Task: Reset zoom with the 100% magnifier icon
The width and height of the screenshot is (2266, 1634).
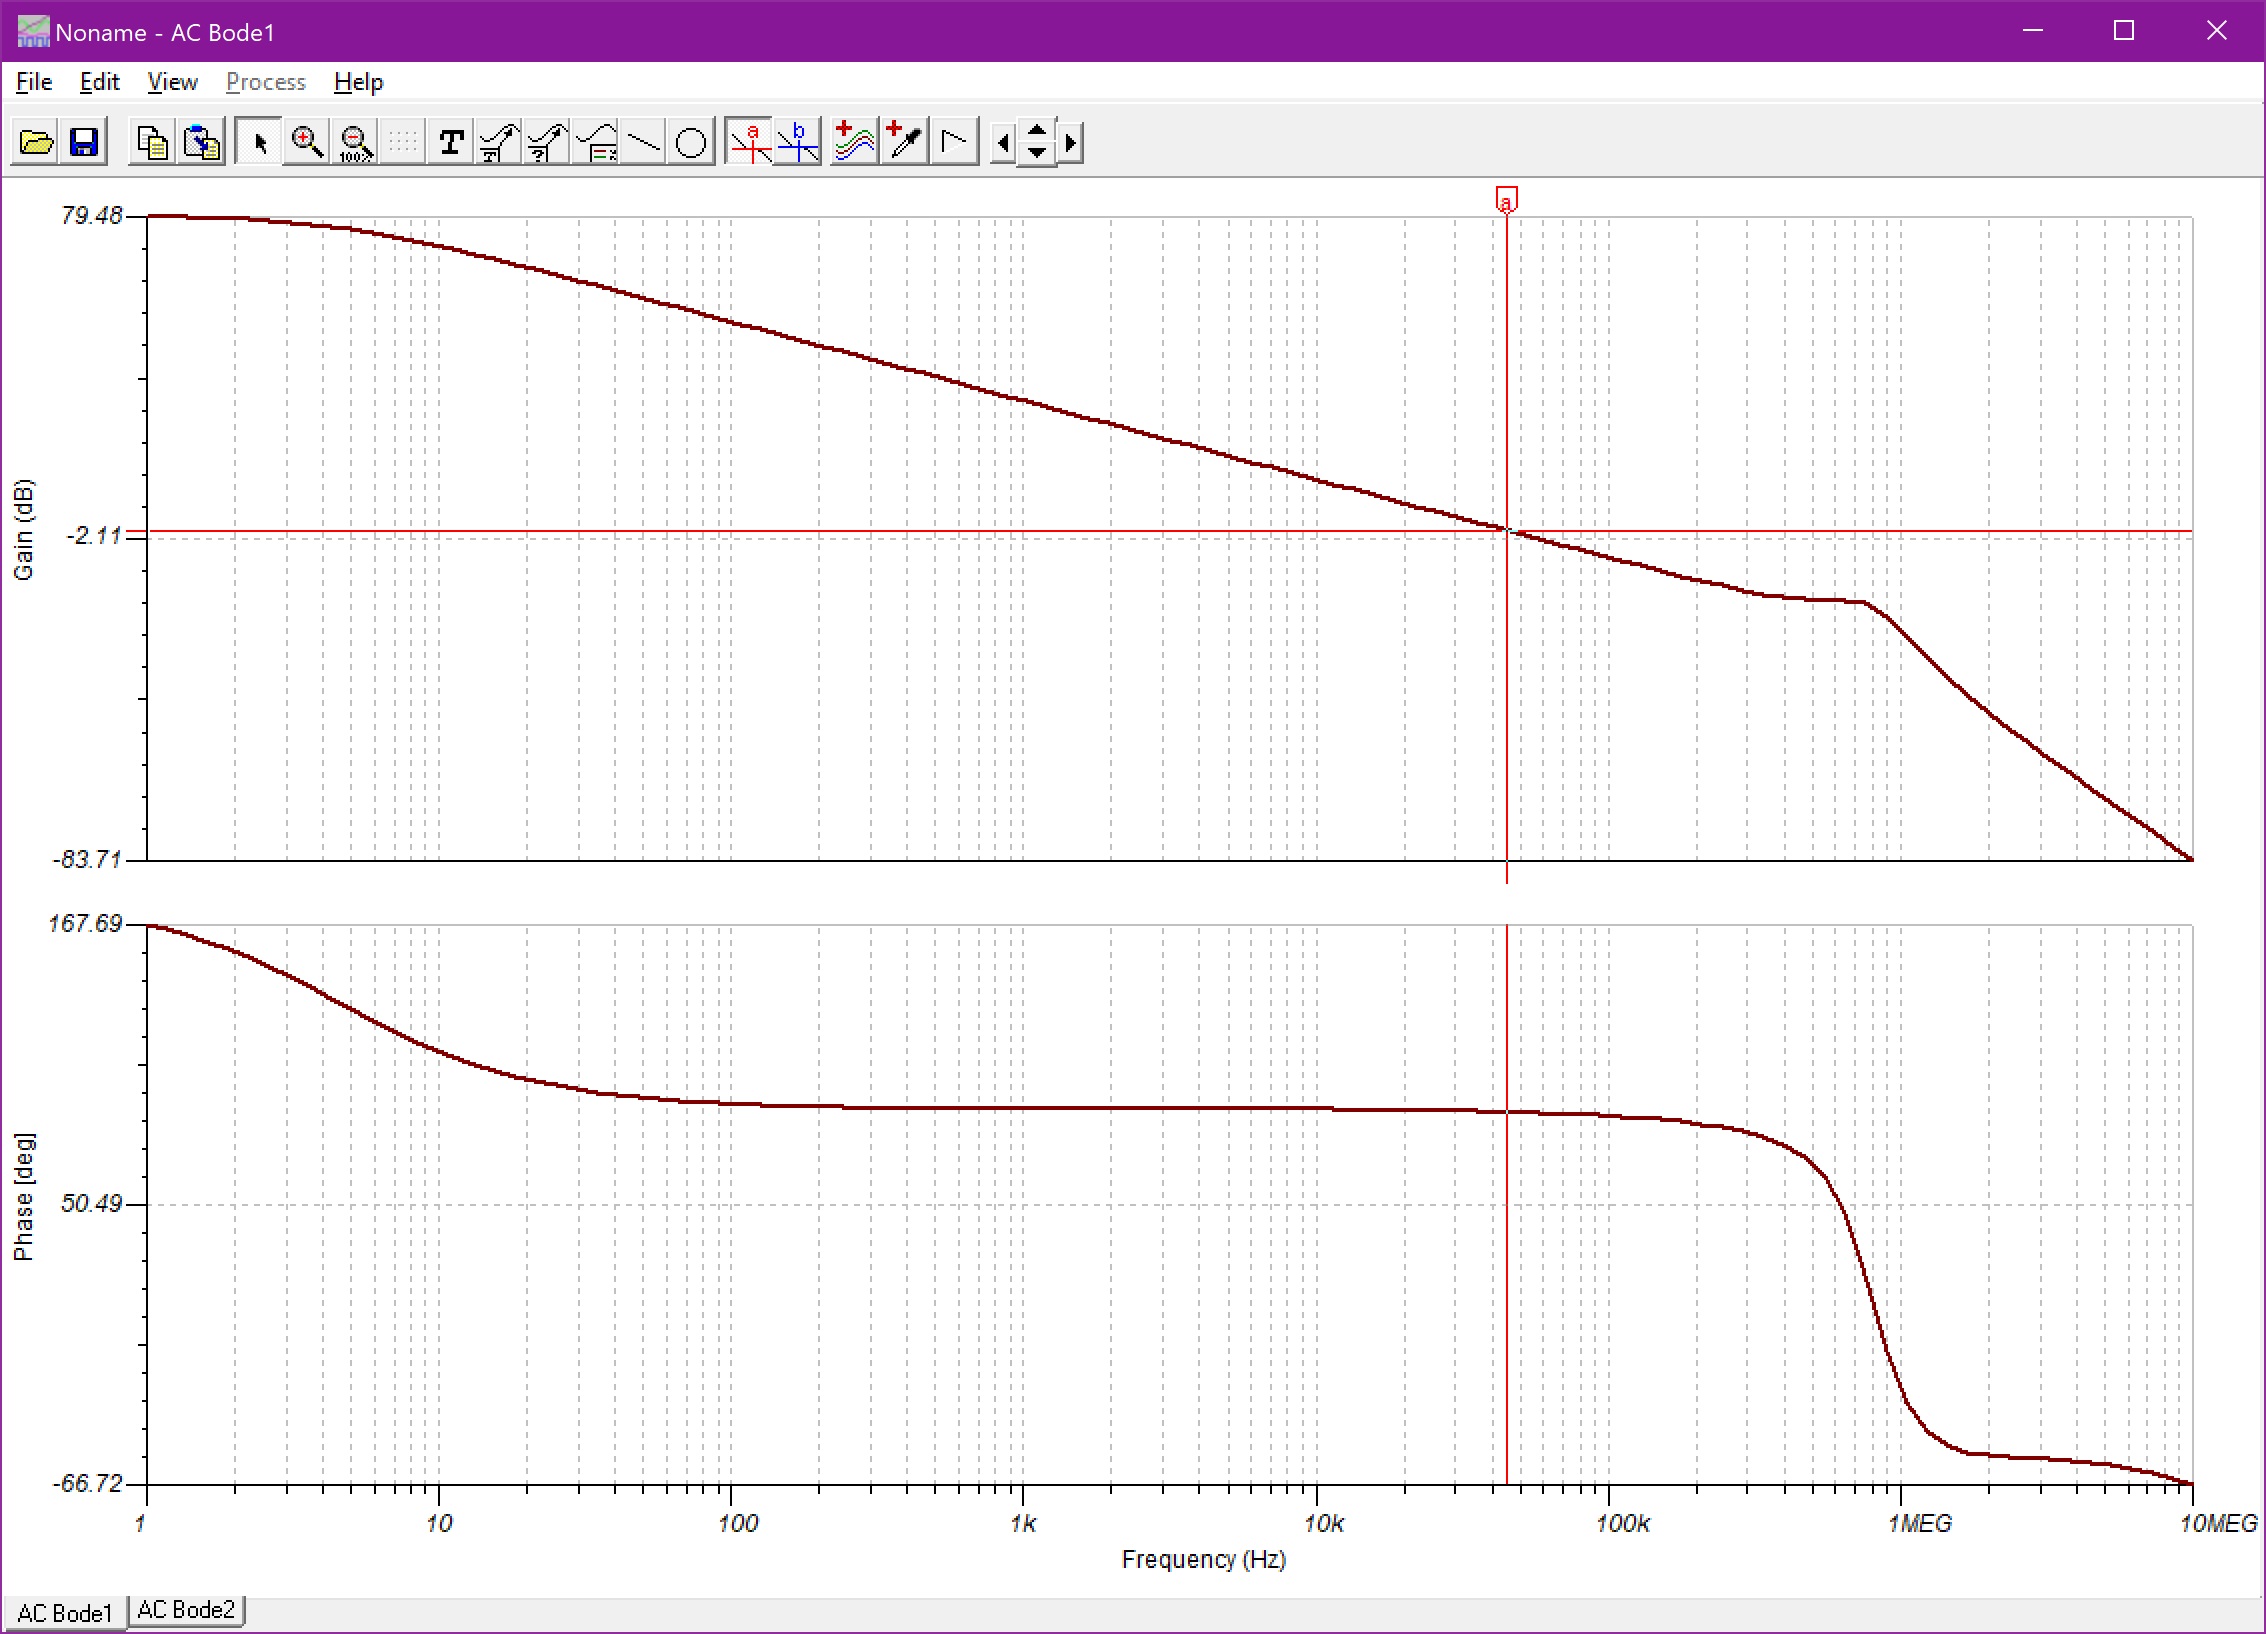Action: tap(355, 142)
